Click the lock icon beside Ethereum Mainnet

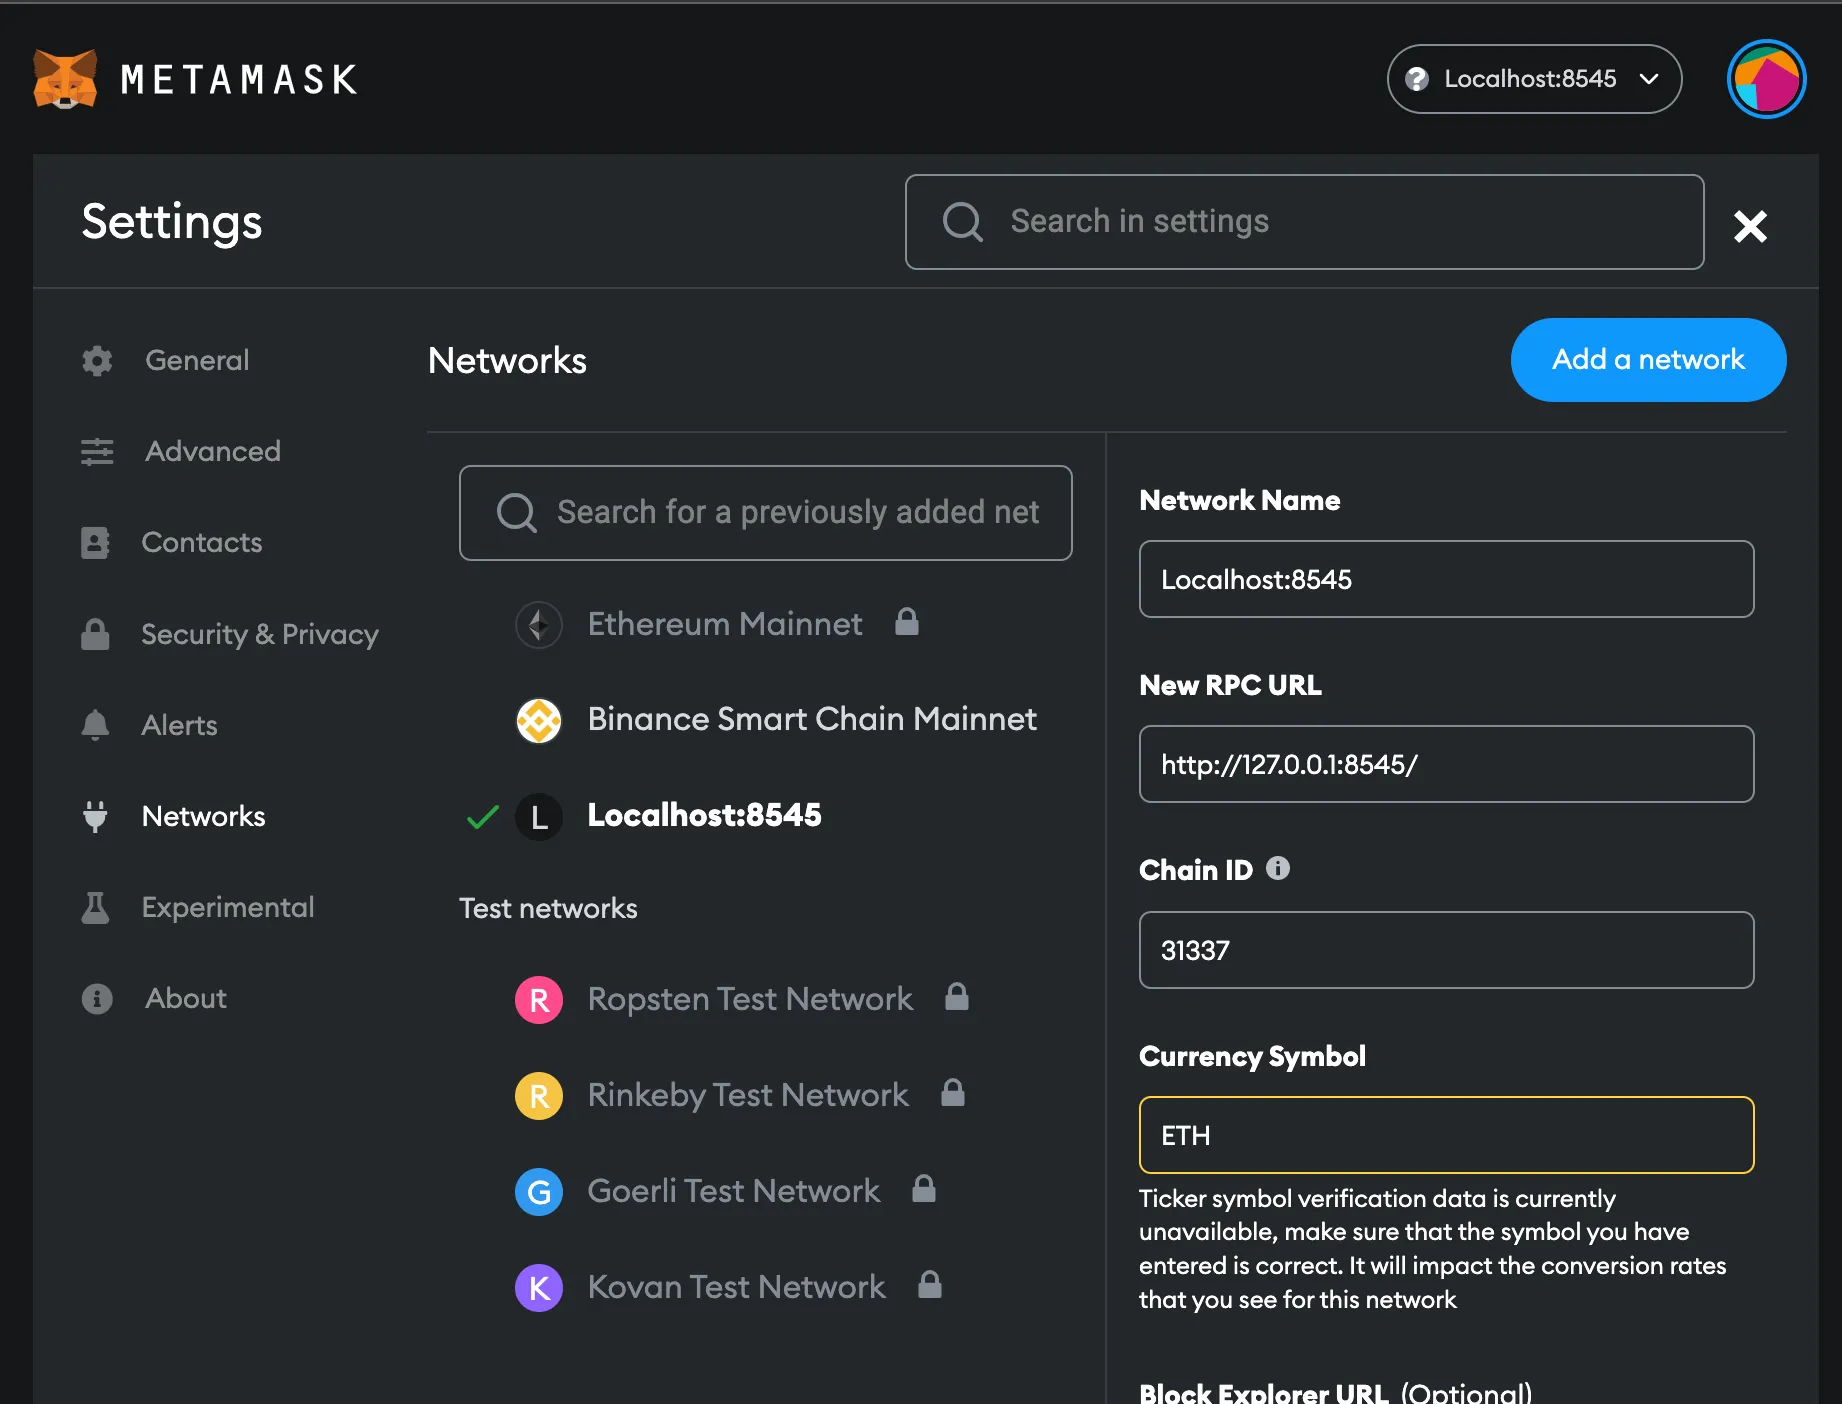click(x=907, y=622)
